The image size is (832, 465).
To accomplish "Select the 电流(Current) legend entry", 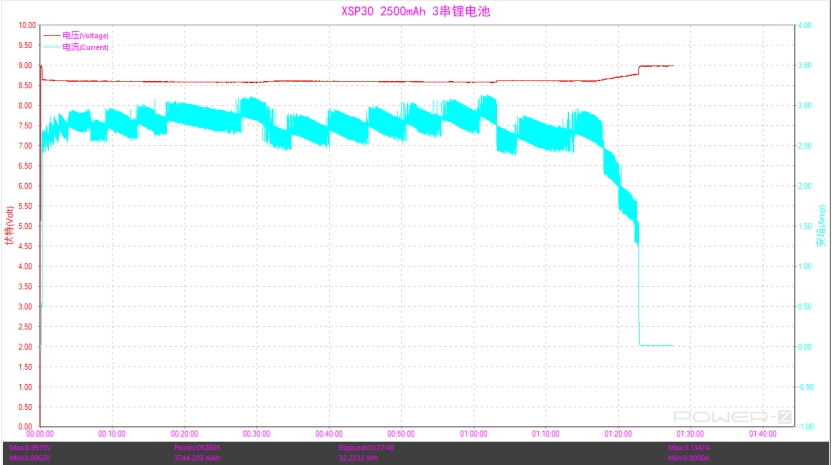I will pos(85,47).
